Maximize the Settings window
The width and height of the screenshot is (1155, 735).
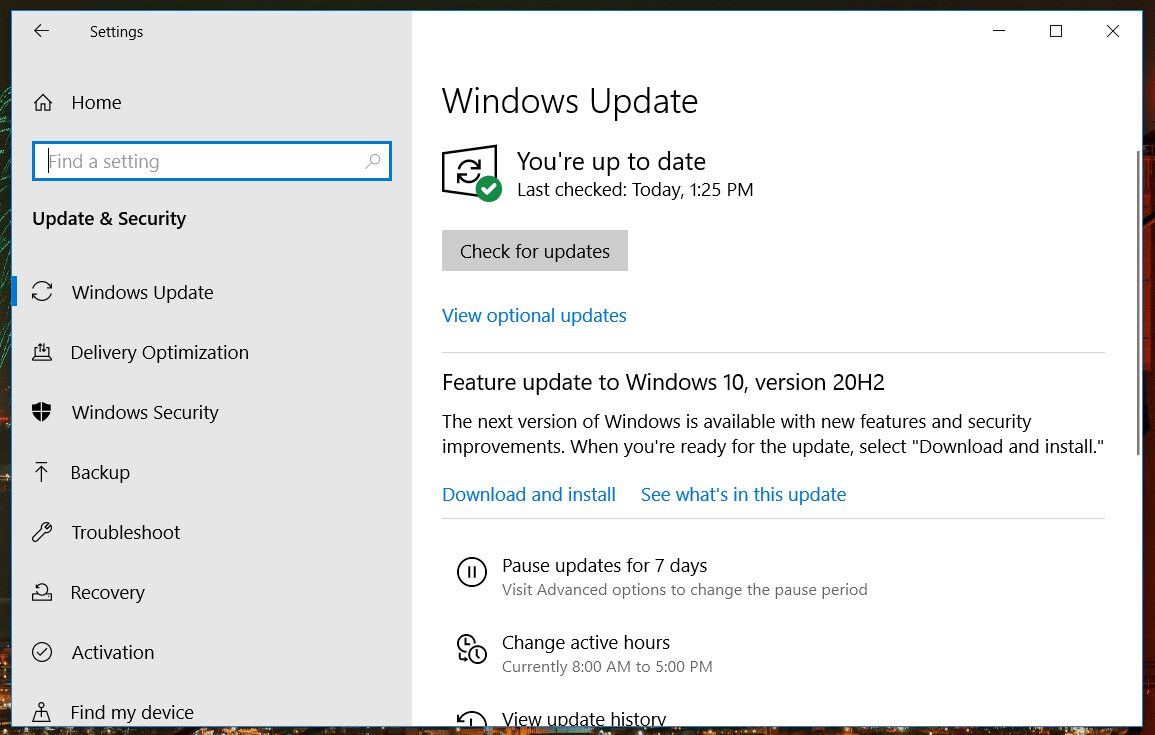click(1056, 31)
